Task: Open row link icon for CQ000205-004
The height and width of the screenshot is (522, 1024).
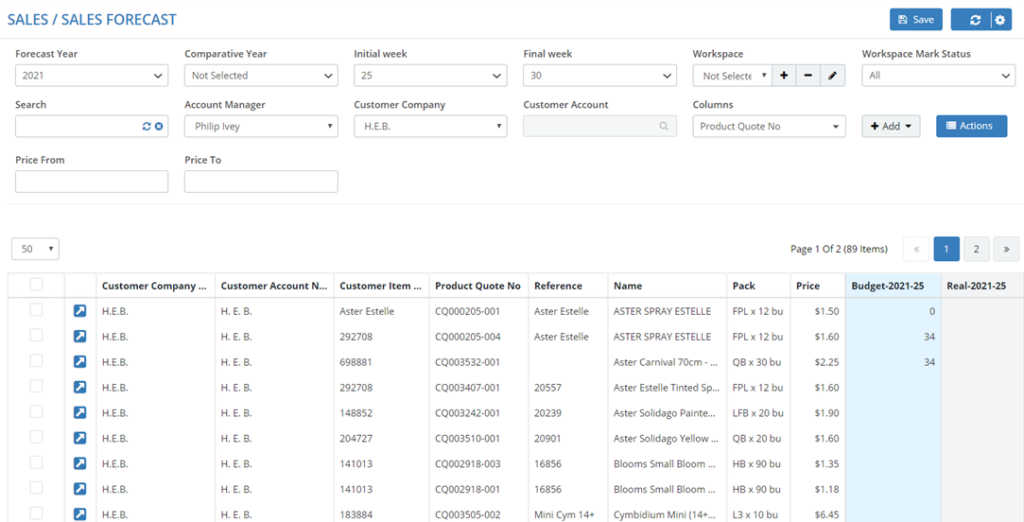Action: click(x=80, y=336)
